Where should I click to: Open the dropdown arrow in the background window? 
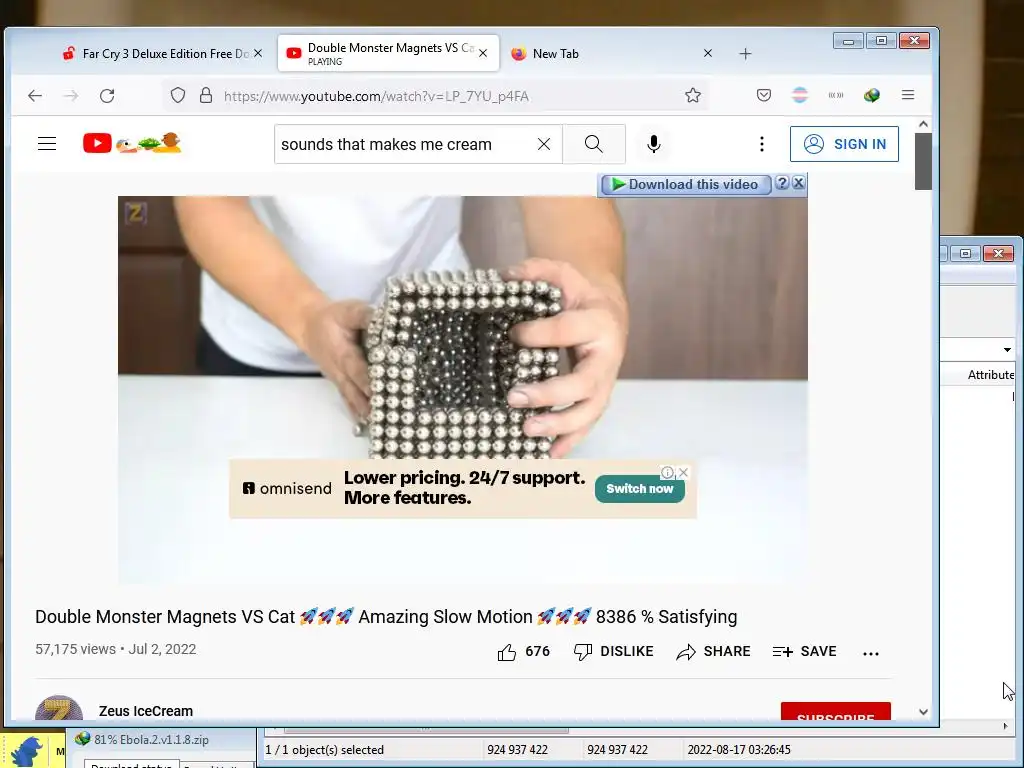pyautogui.click(x=1008, y=350)
